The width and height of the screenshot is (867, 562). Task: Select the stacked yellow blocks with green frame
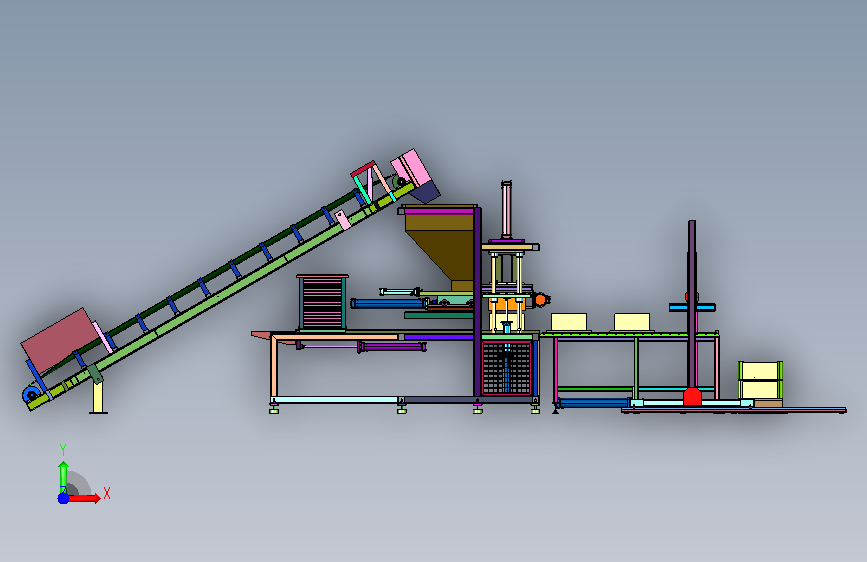pos(760,380)
